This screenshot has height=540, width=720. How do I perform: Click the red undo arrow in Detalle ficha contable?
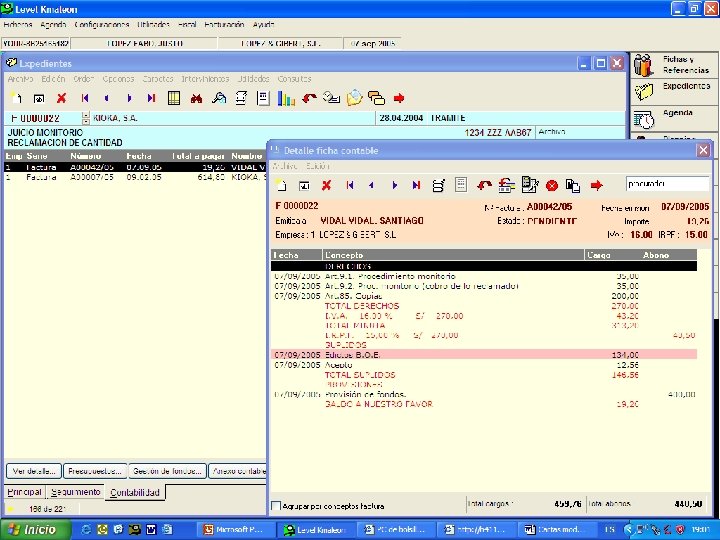coord(484,185)
